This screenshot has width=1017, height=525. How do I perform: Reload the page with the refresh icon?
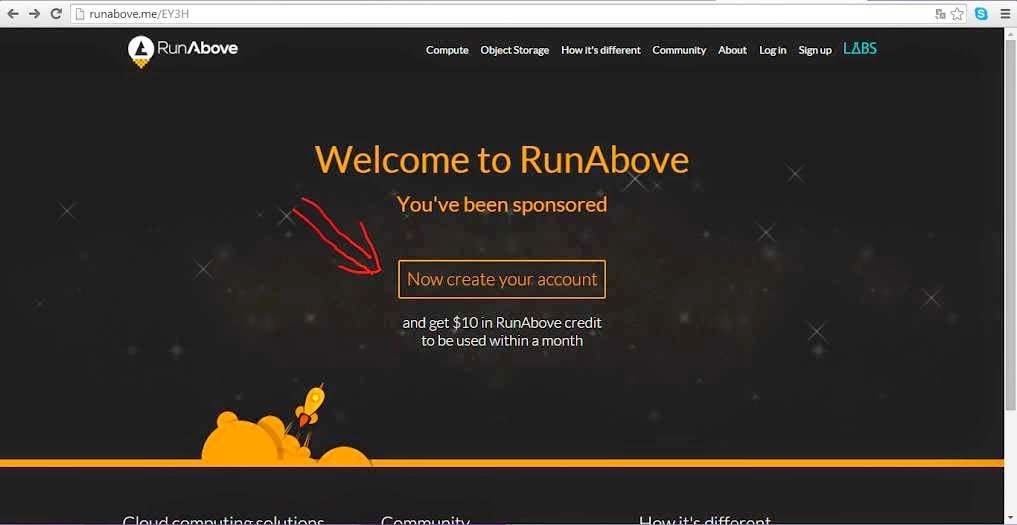(56, 14)
